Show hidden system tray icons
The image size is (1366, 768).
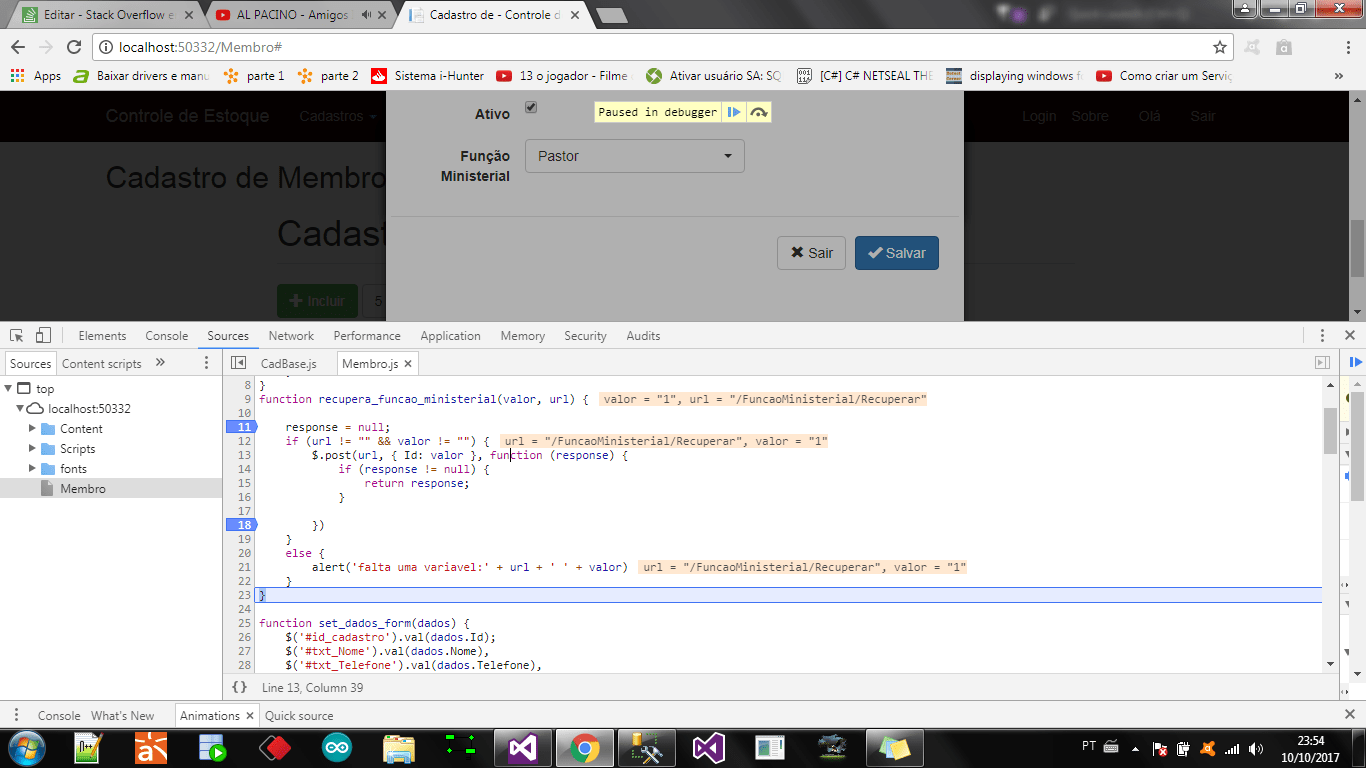click(1134, 748)
